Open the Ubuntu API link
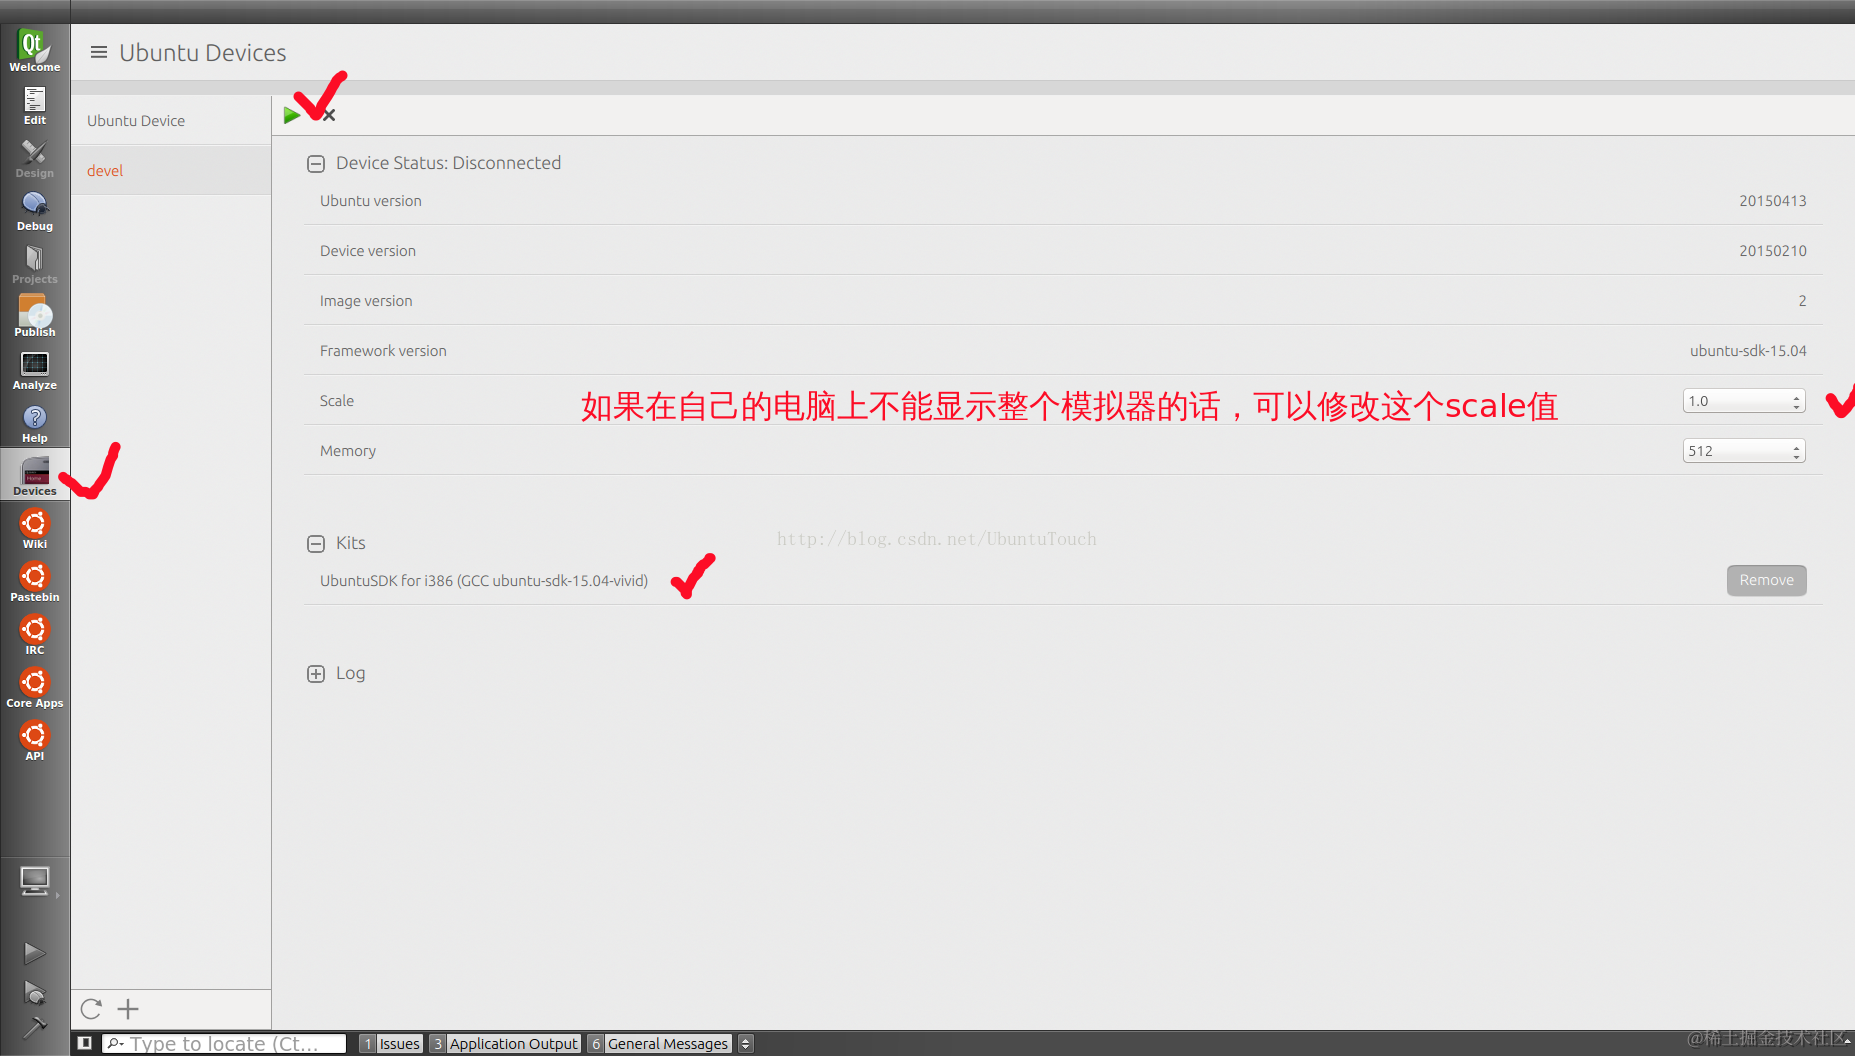The width and height of the screenshot is (1855, 1056). (x=35, y=741)
